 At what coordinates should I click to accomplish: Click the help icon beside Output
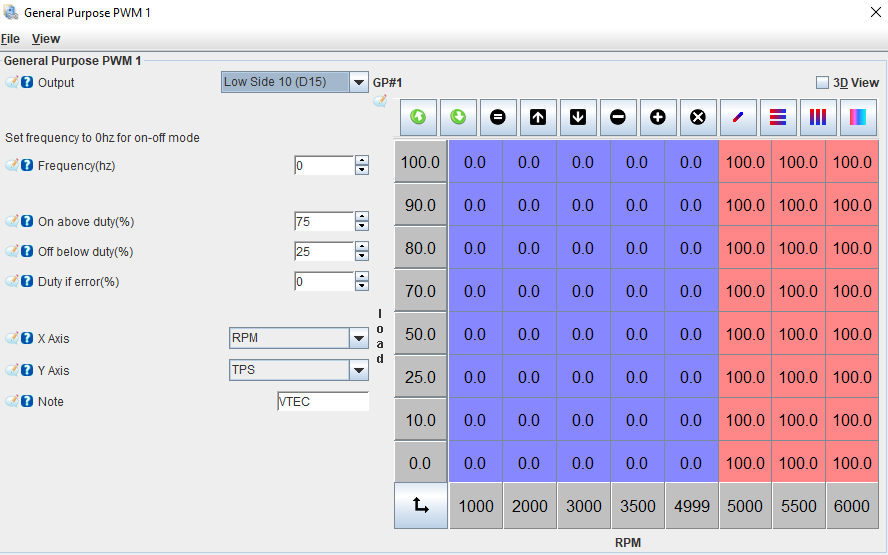pos(27,82)
